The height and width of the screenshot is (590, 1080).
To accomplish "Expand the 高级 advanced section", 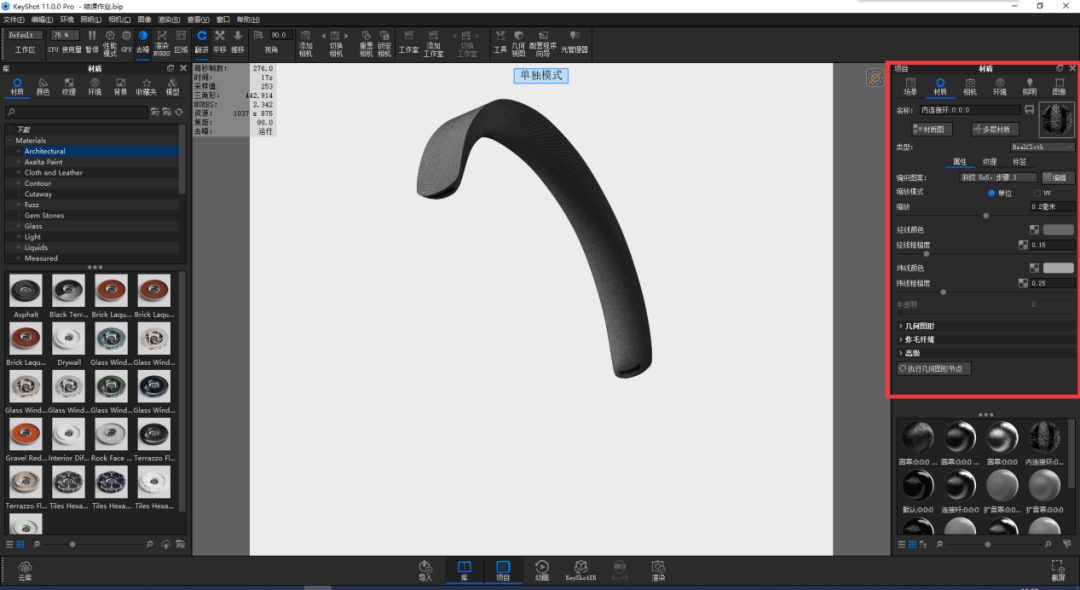I will pos(901,353).
